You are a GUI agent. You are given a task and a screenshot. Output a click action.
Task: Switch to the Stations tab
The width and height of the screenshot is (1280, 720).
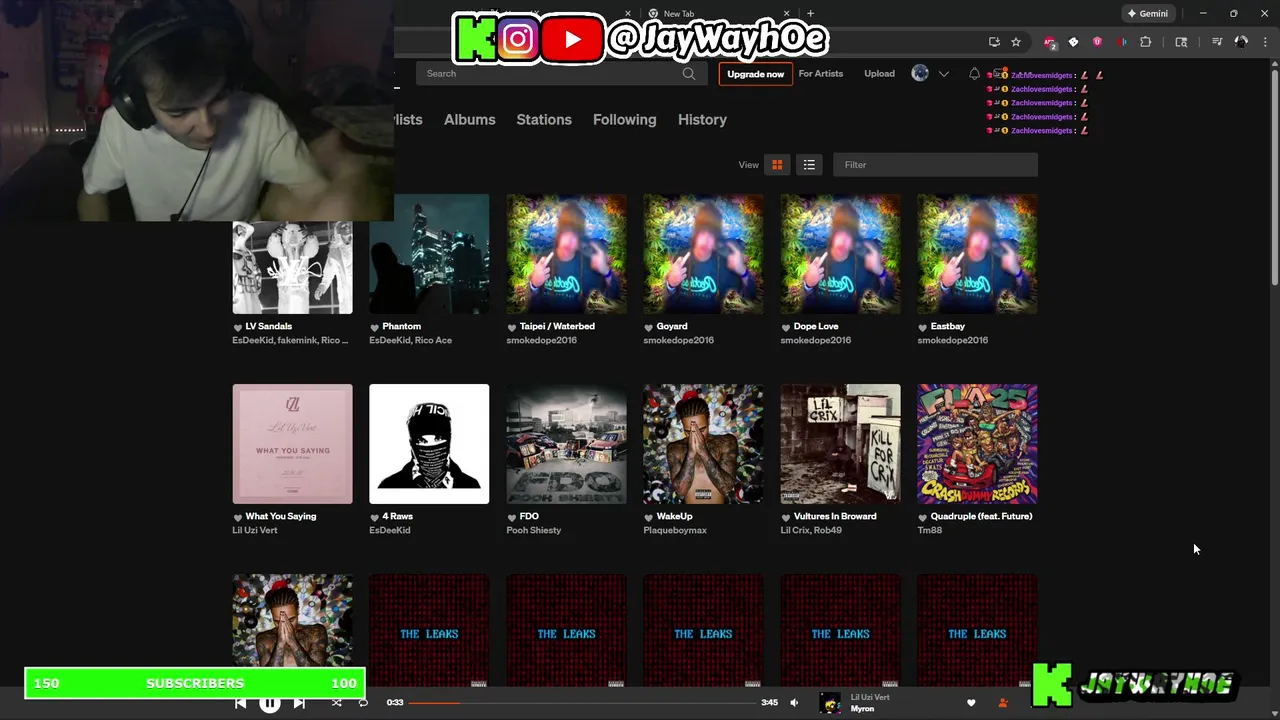point(544,119)
